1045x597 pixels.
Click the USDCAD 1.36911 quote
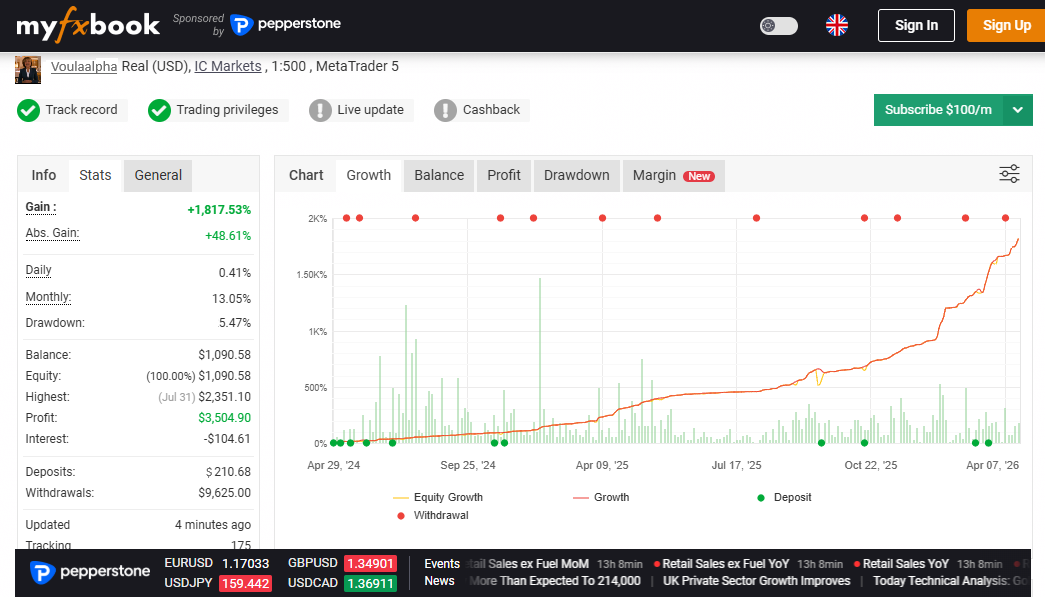click(342, 583)
